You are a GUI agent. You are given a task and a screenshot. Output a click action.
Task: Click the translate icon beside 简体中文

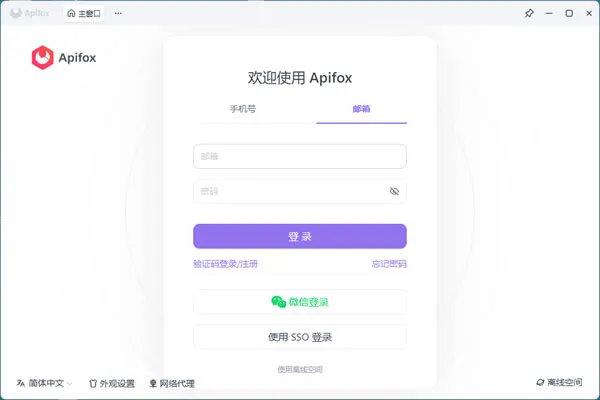pos(21,383)
